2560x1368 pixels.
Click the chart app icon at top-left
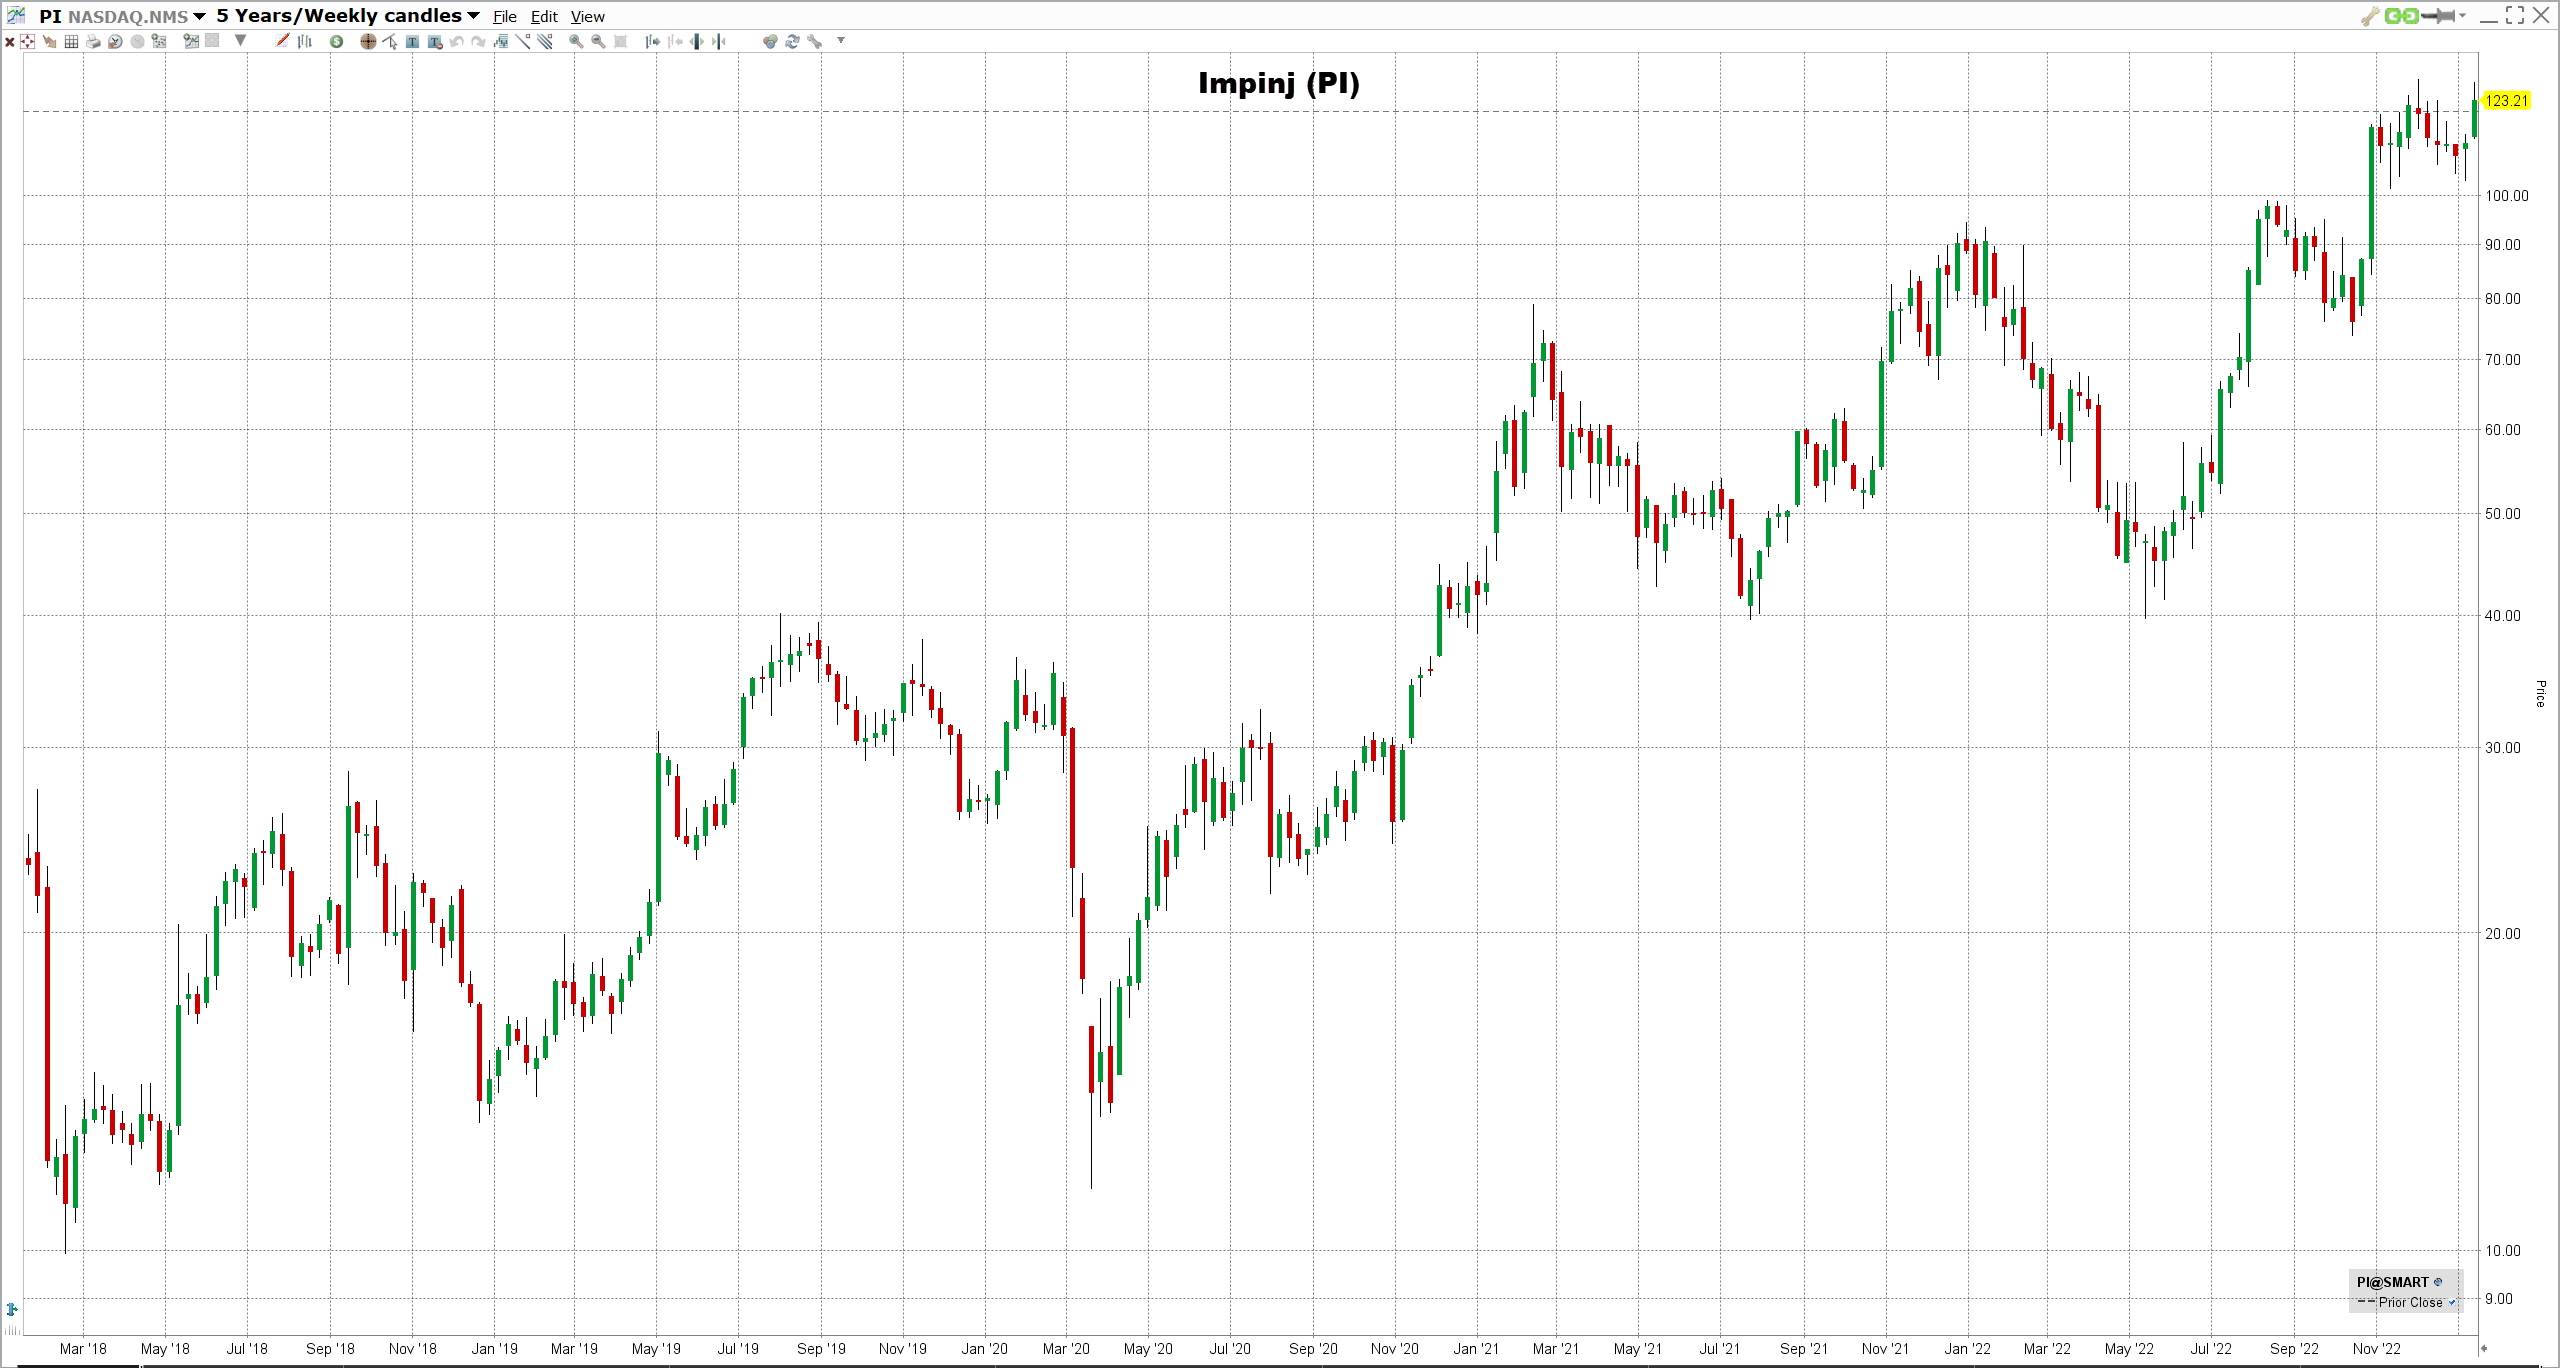(15, 15)
